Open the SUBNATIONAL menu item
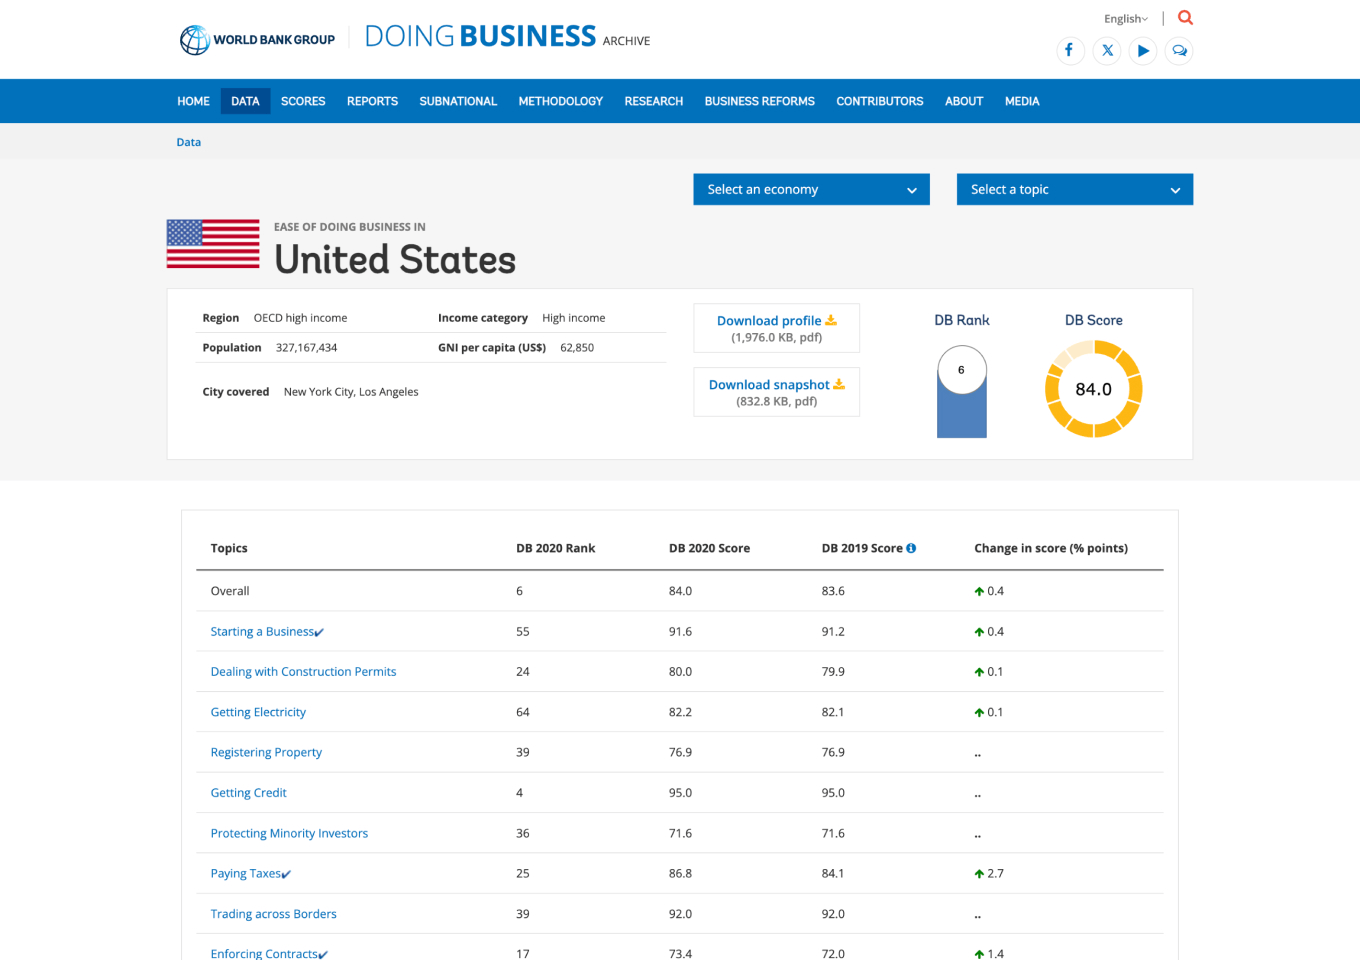The image size is (1360, 960). pos(458,101)
